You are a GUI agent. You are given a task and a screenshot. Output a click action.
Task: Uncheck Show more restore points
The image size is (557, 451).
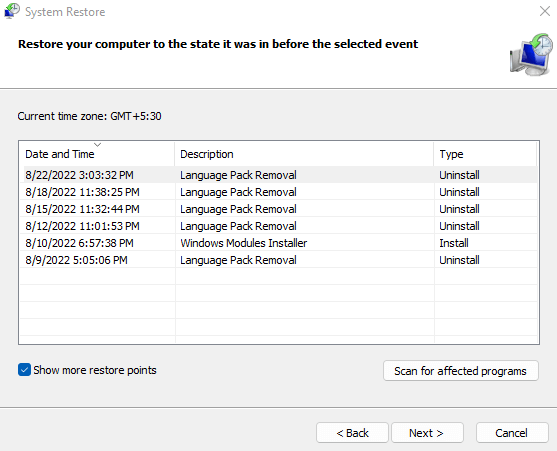[24, 370]
